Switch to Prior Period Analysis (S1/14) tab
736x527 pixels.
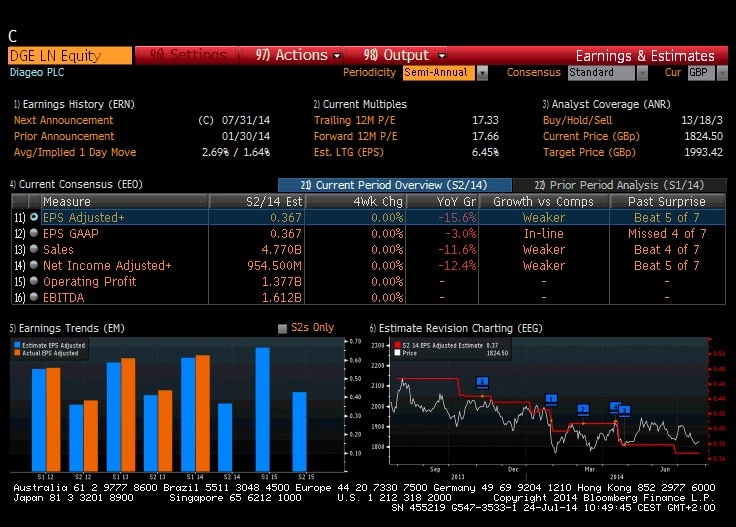click(x=620, y=185)
